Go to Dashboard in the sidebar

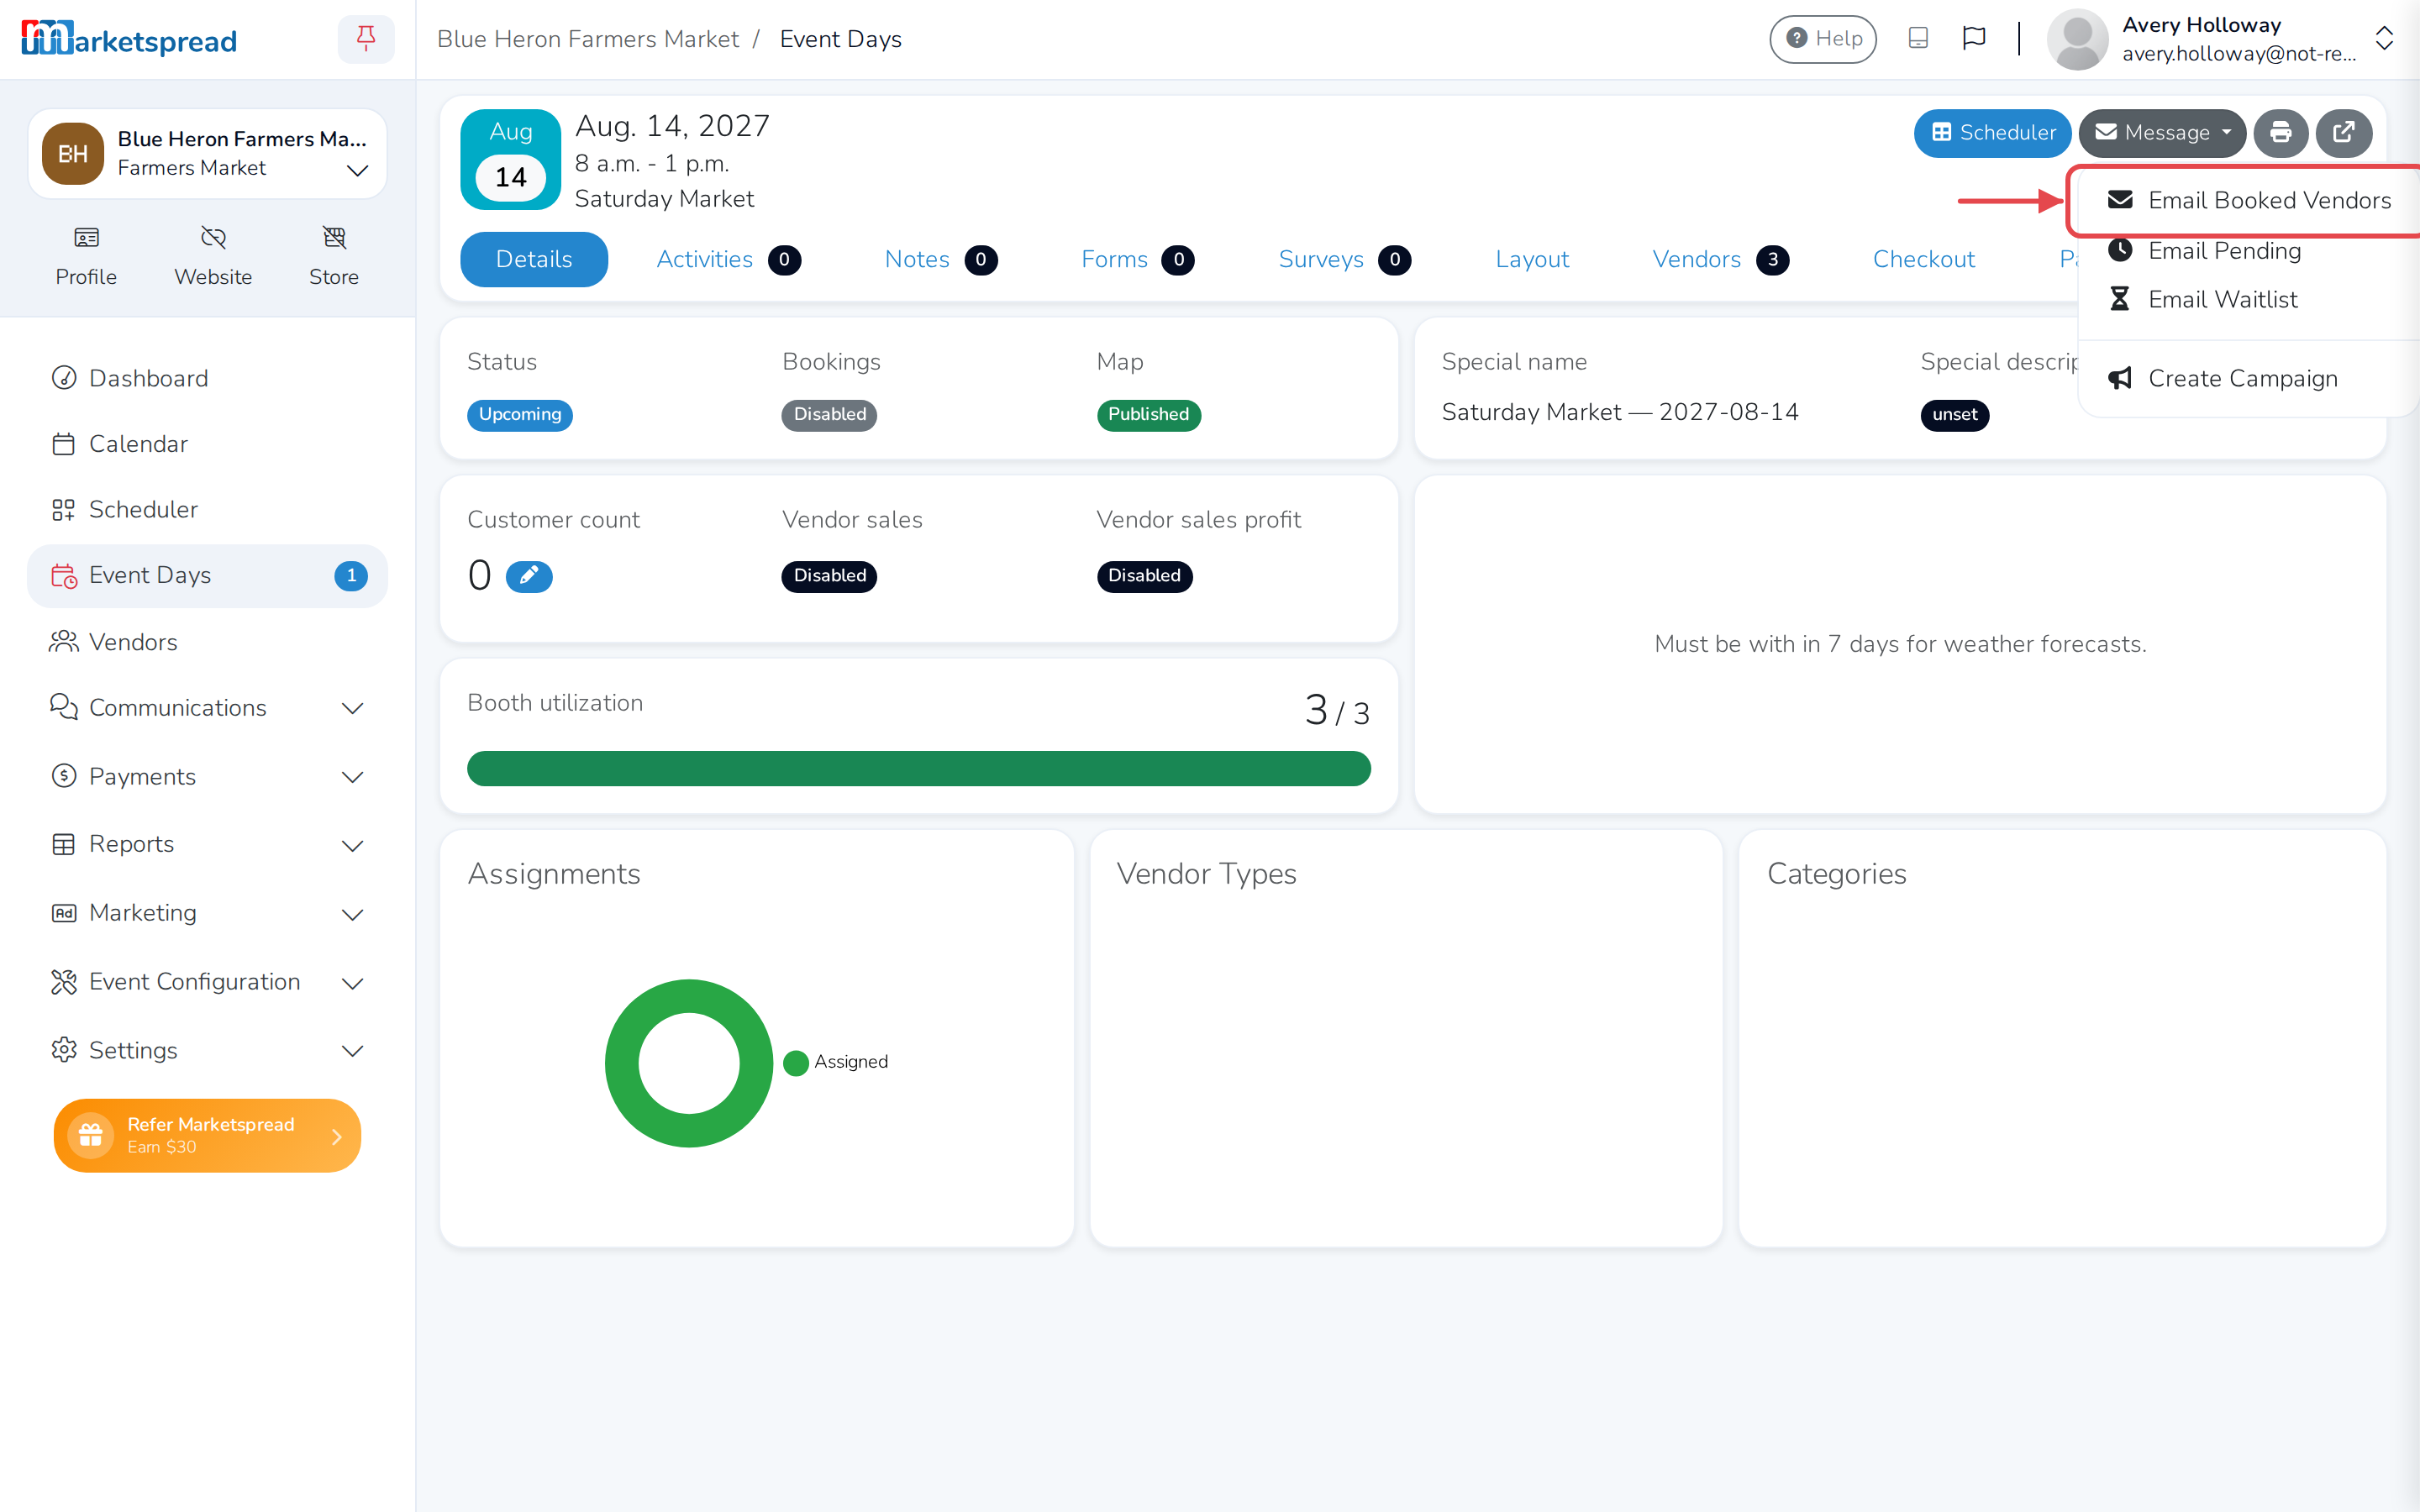coord(207,378)
